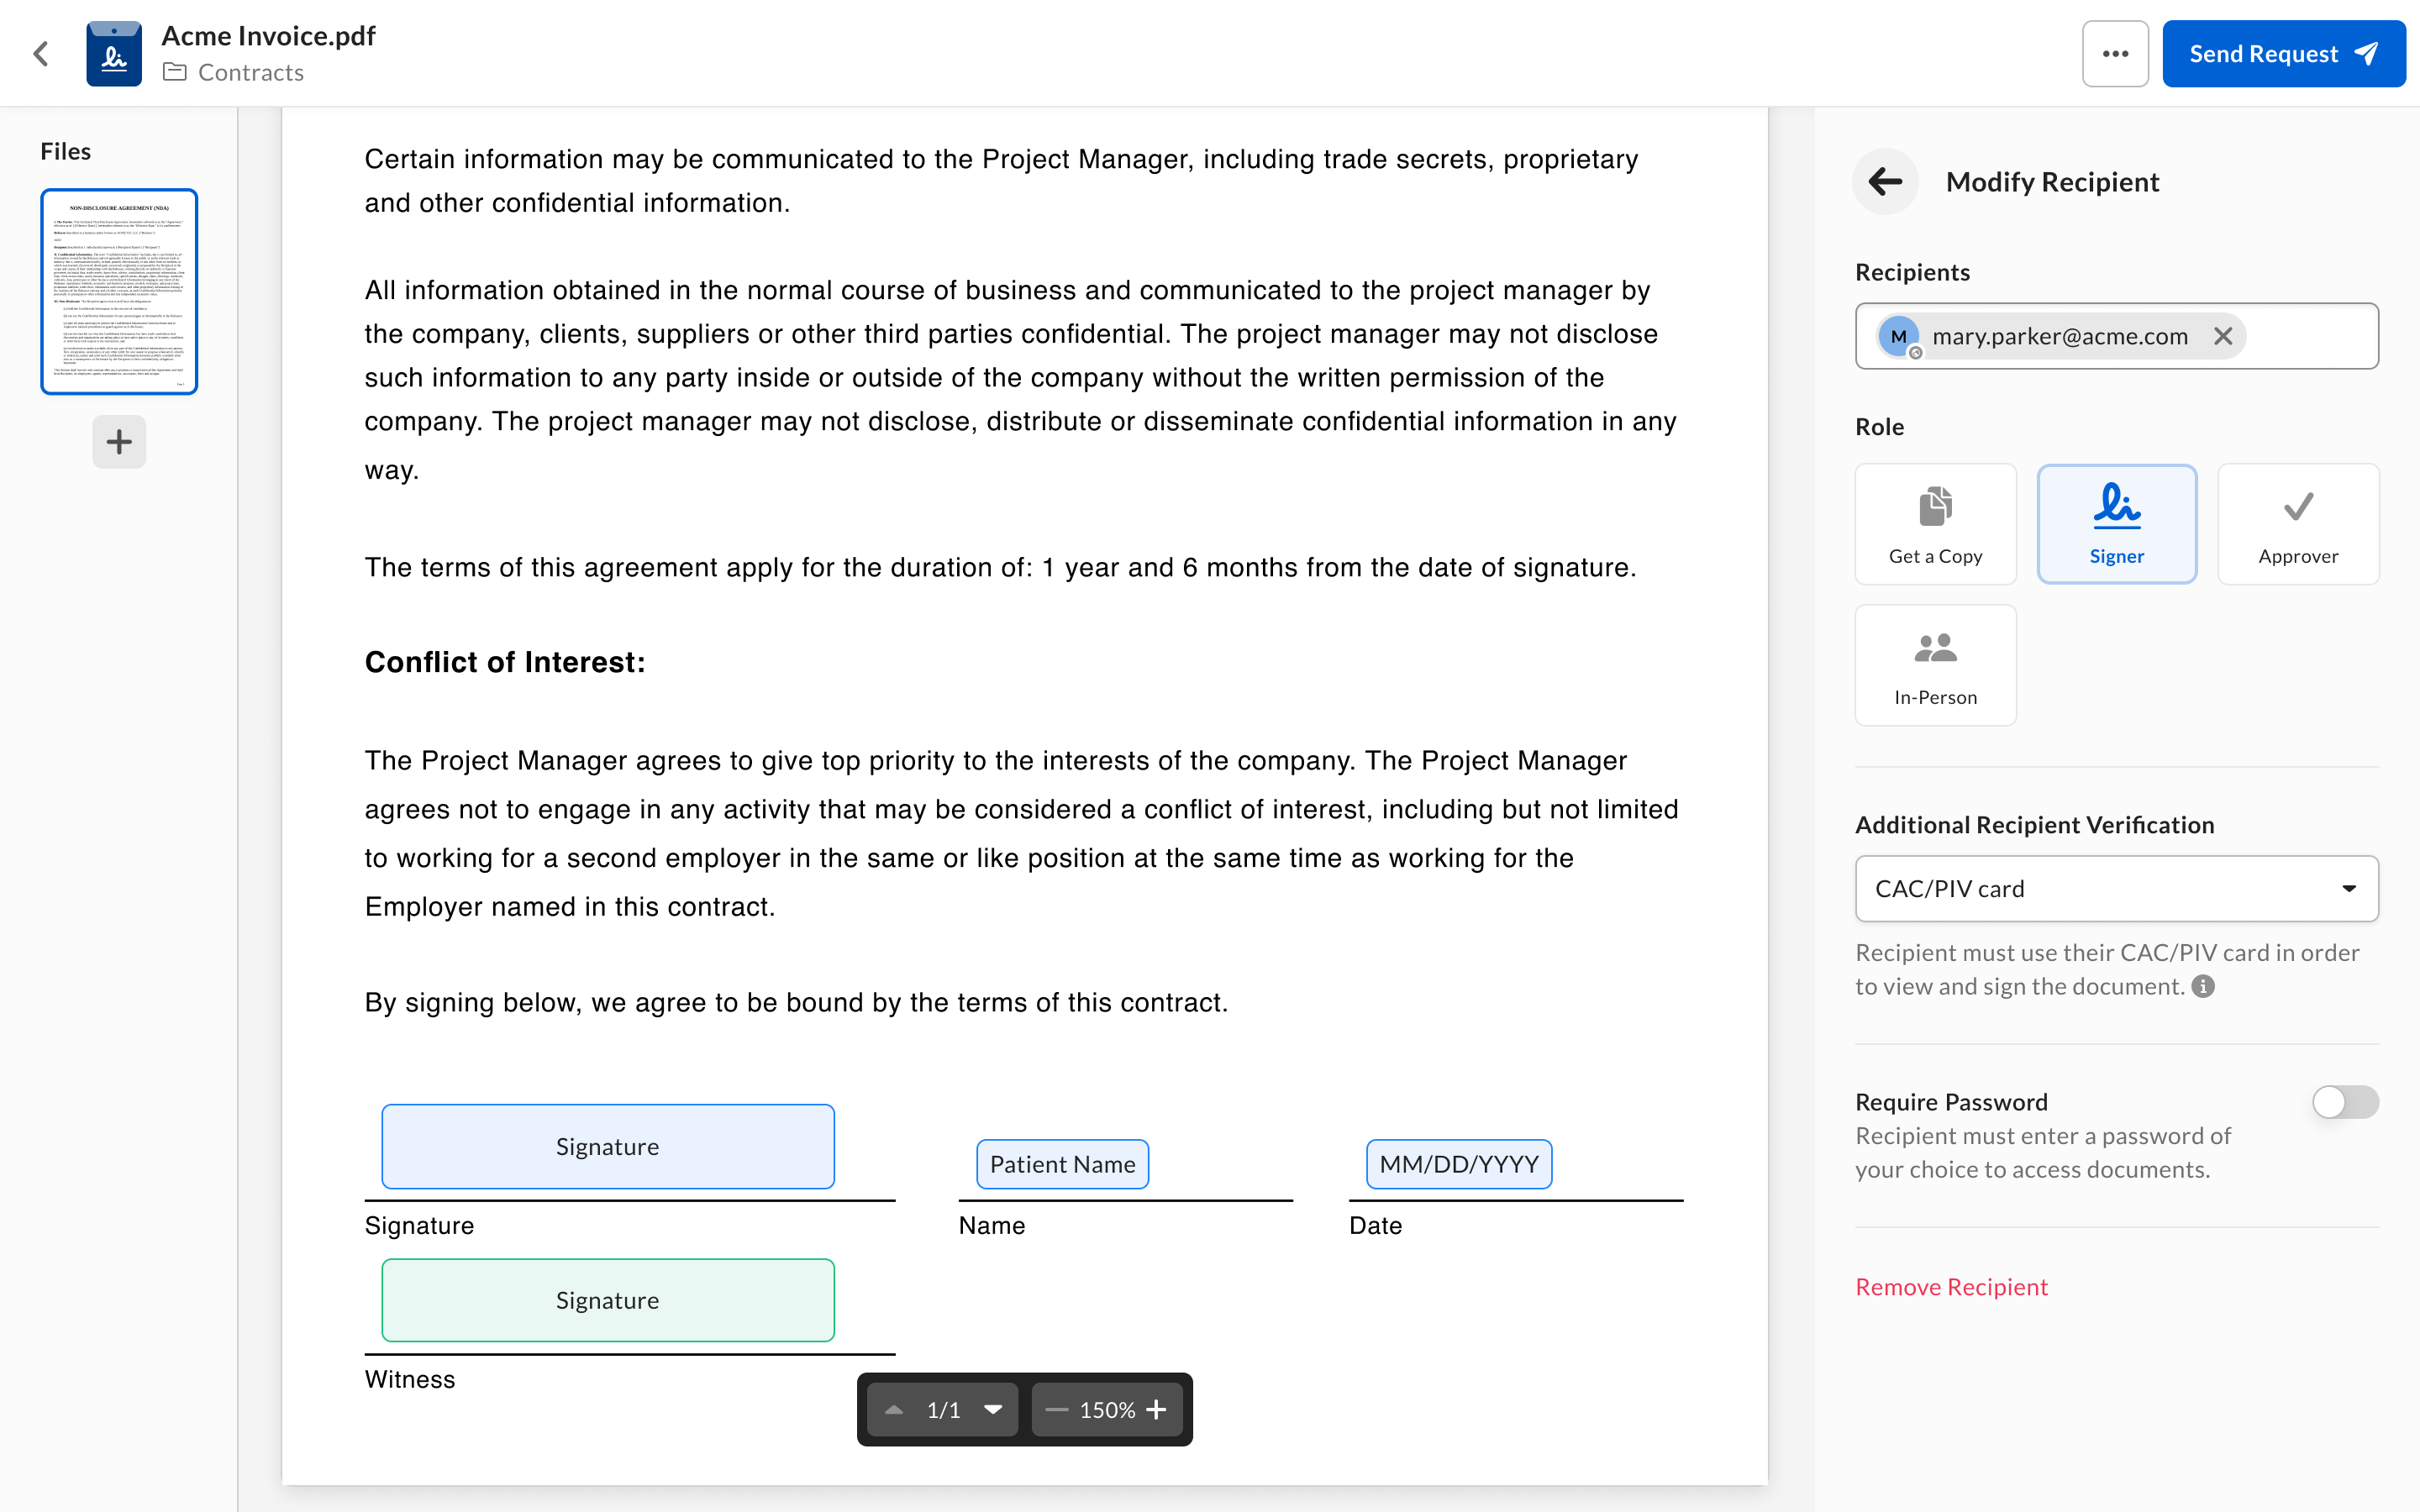This screenshot has height=1512, width=2420.
Task: Open the CAC/PIV card verification dropdown
Action: [x=2116, y=888]
